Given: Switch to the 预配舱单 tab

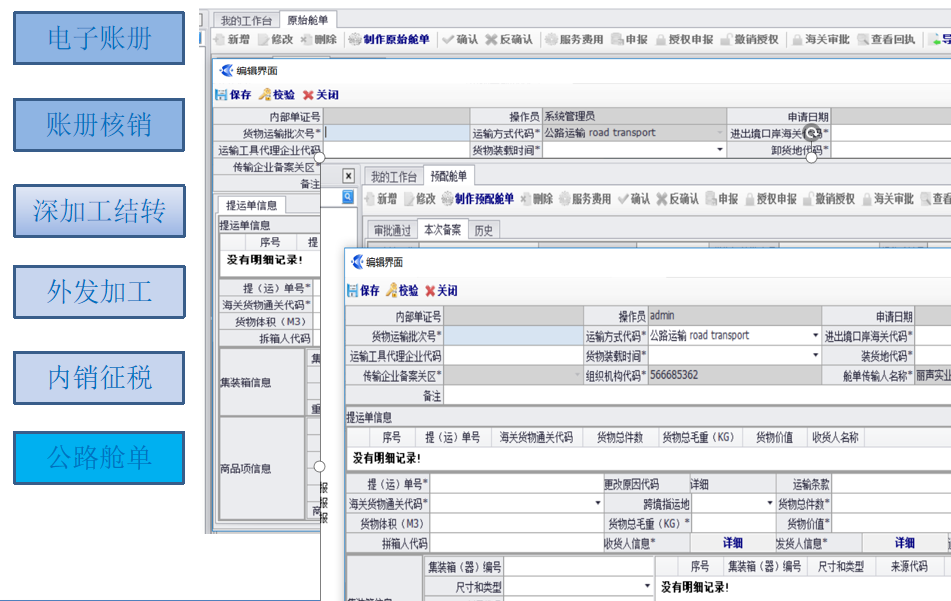Looking at the screenshot, I should (x=449, y=176).
